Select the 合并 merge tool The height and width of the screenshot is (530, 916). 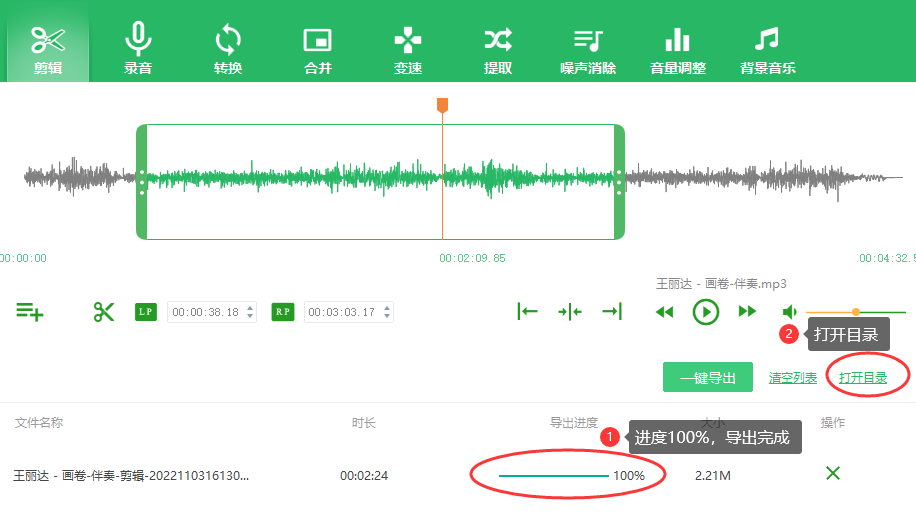click(317, 48)
